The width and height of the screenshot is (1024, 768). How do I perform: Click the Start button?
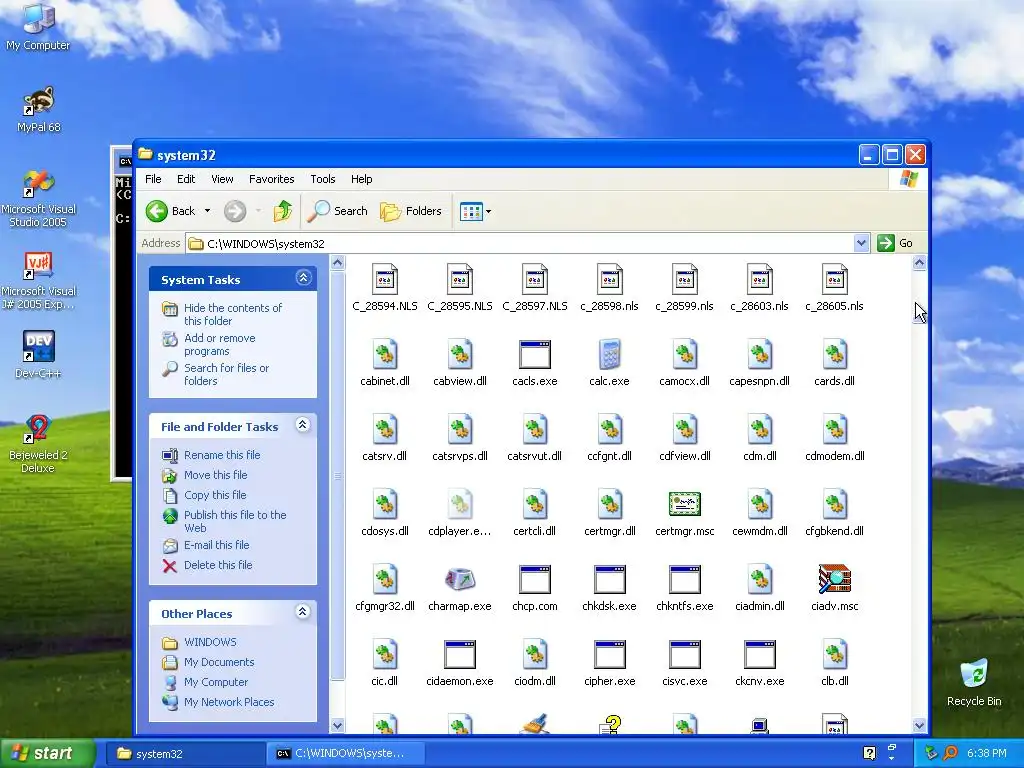click(48, 753)
